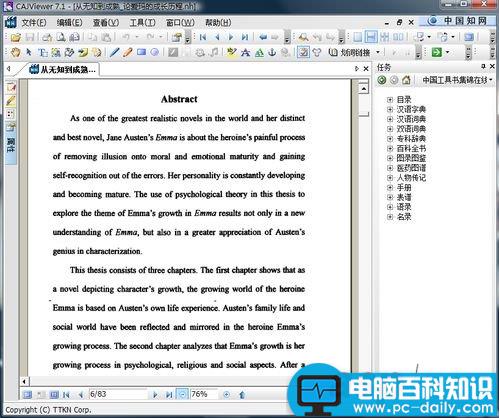Expand the 汉语字典 tree node
499x418 pixels.
click(389, 109)
